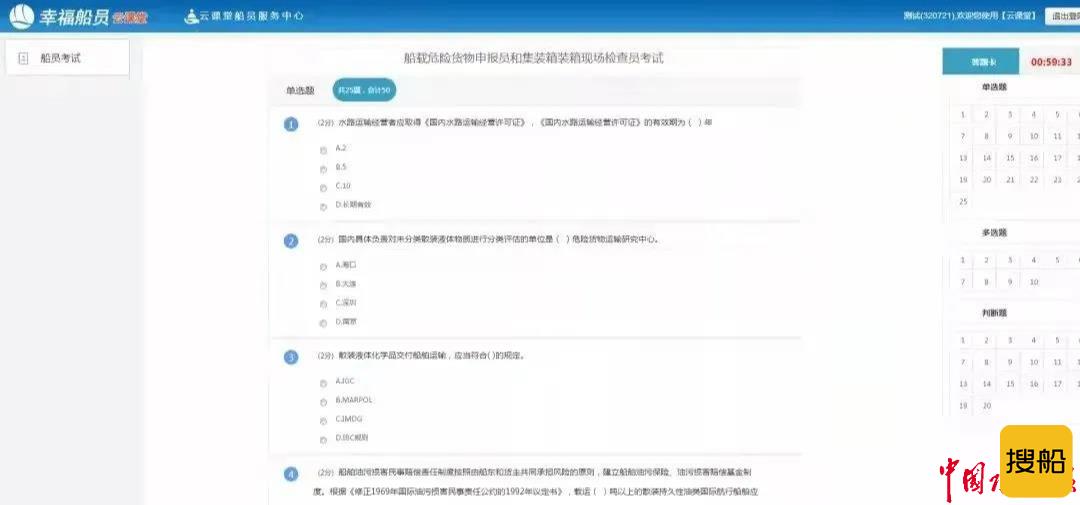Pick option D.IBC规则 for question 3
This screenshot has height=505, width=1080.
coord(324,440)
